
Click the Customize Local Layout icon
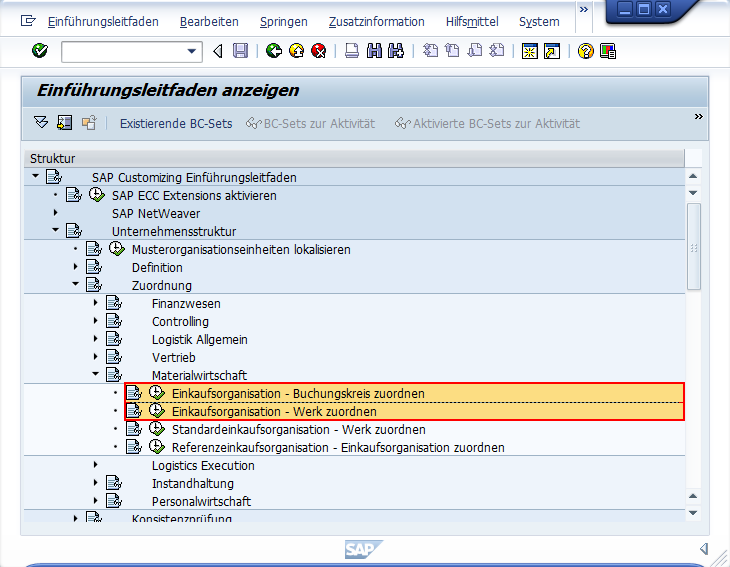click(x=608, y=51)
